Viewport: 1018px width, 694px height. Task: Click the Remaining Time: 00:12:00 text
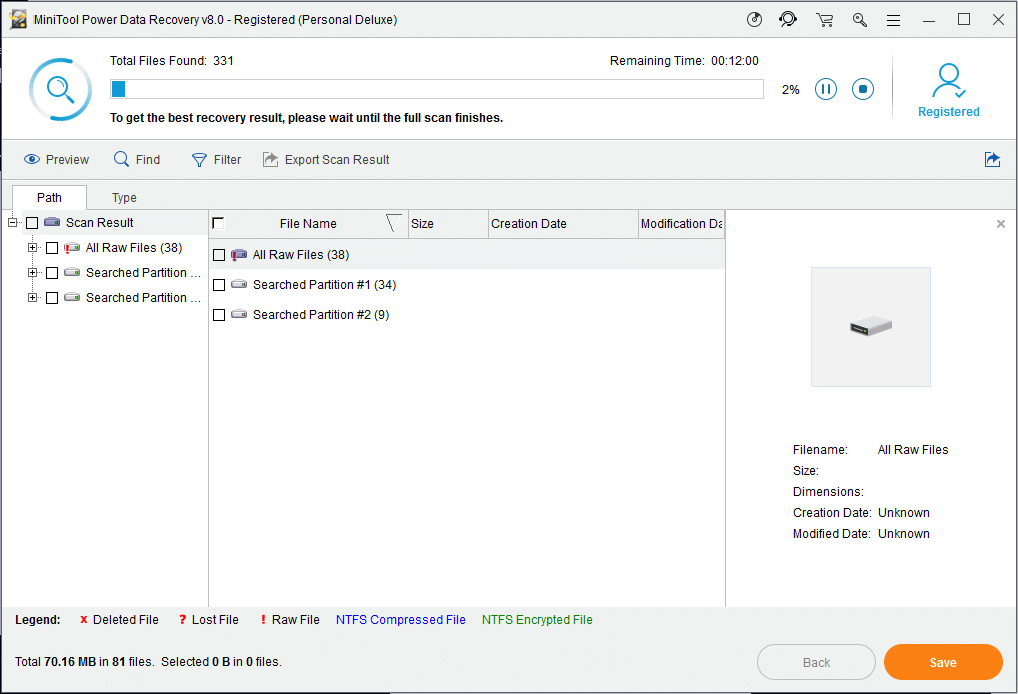pyautogui.click(x=684, y=61)
